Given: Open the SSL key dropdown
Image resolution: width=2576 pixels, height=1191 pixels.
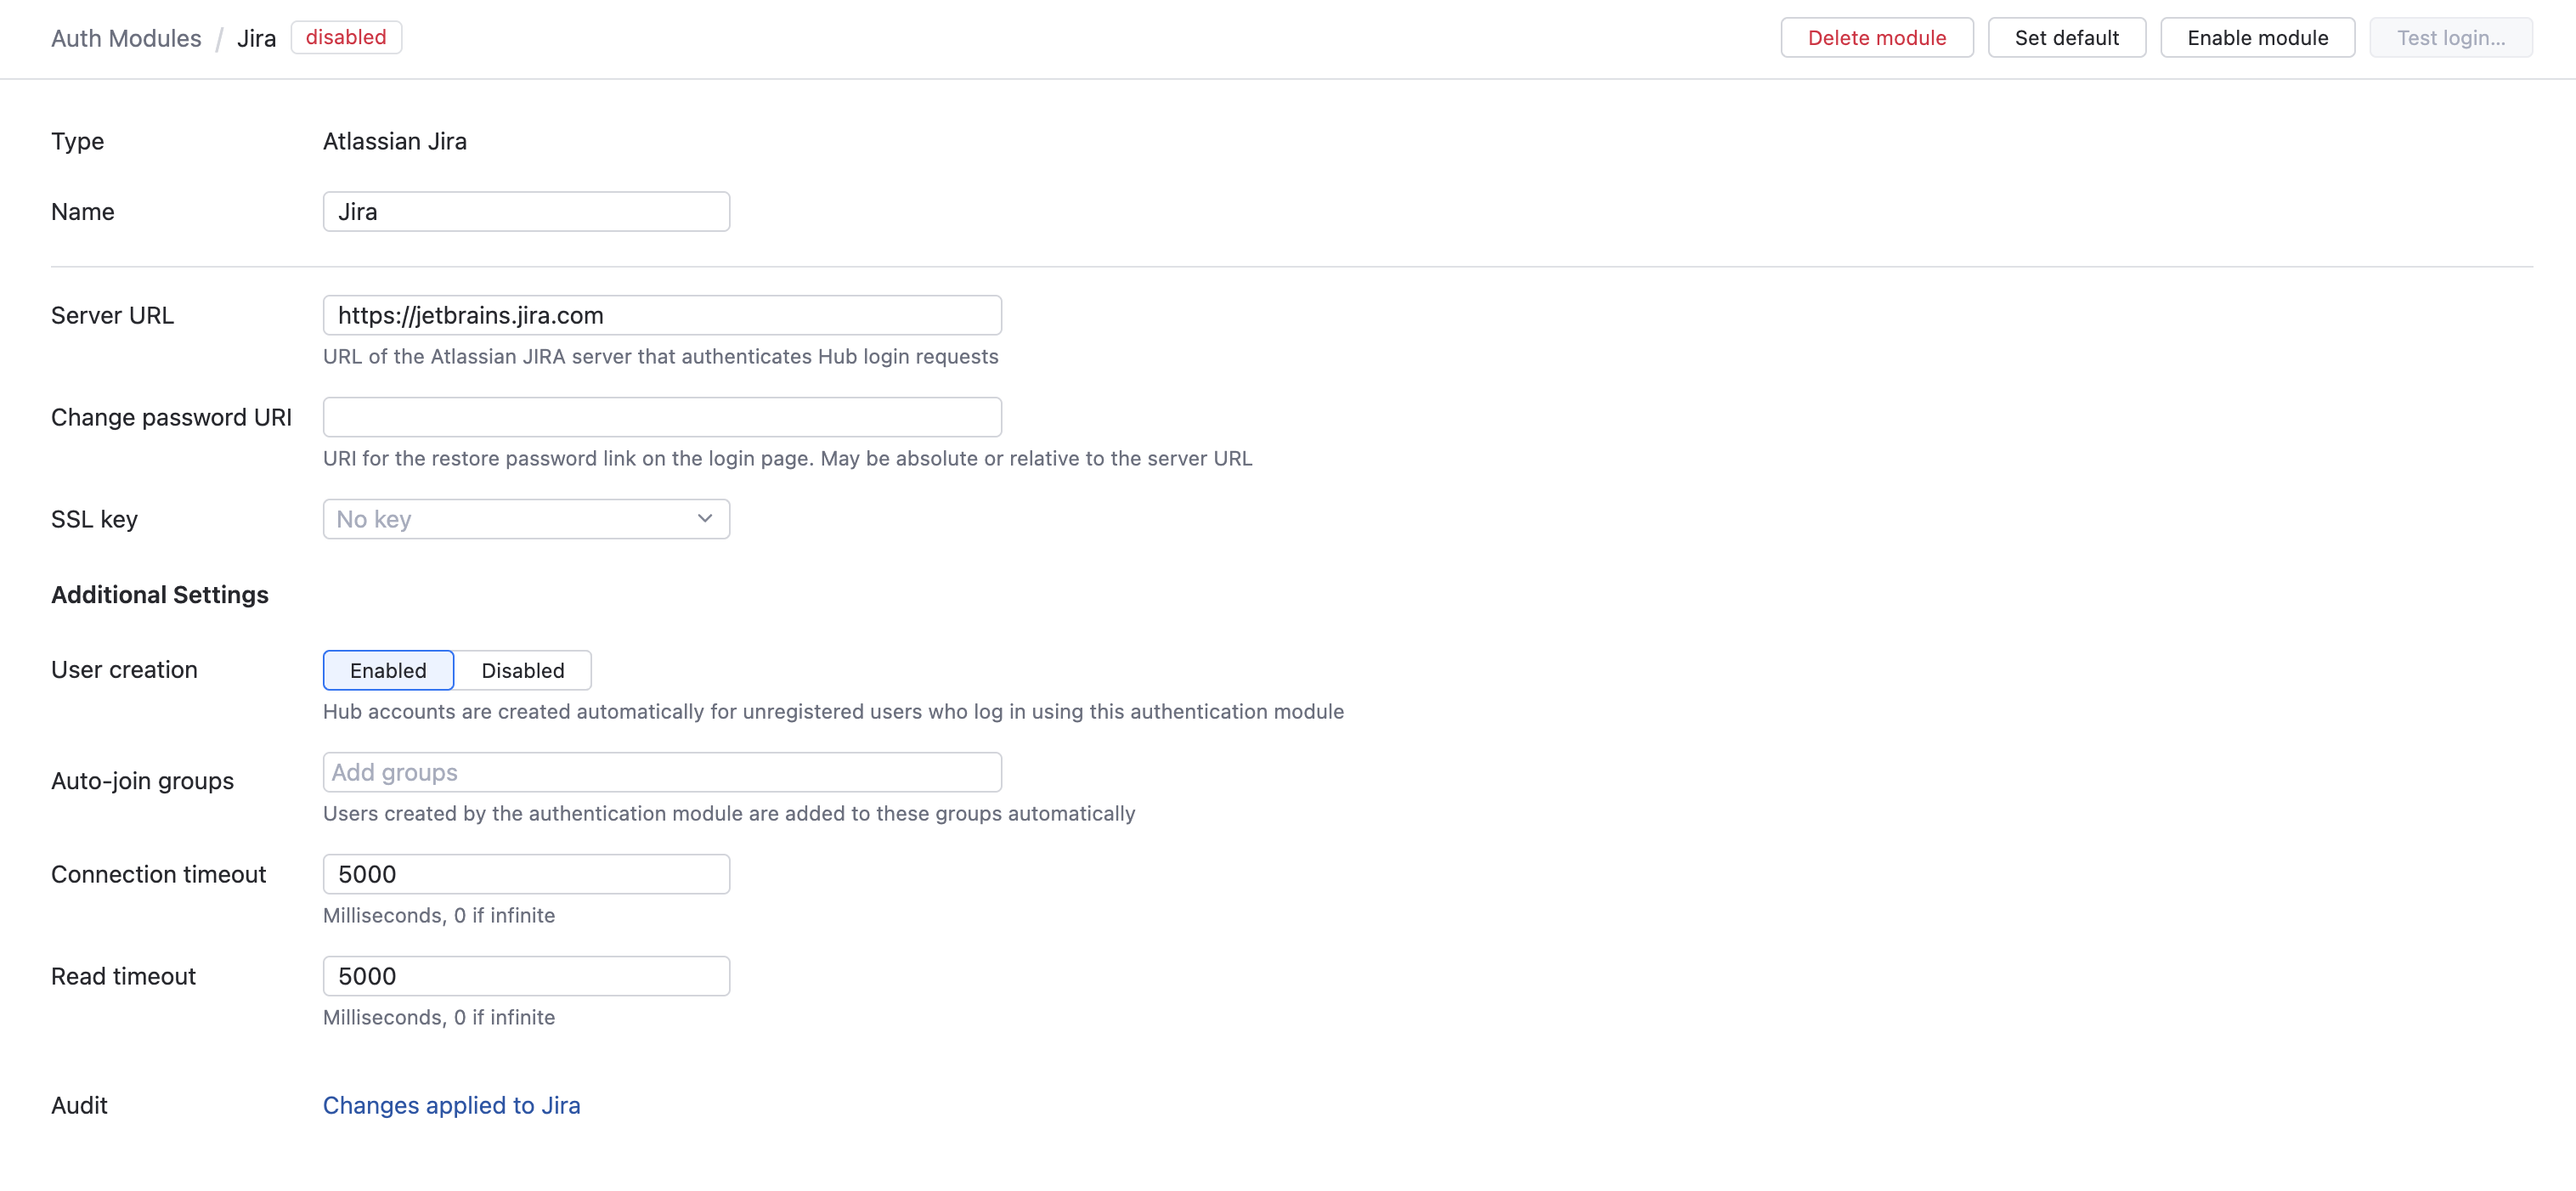Looking at the screenshot, I should click(525, 518).
